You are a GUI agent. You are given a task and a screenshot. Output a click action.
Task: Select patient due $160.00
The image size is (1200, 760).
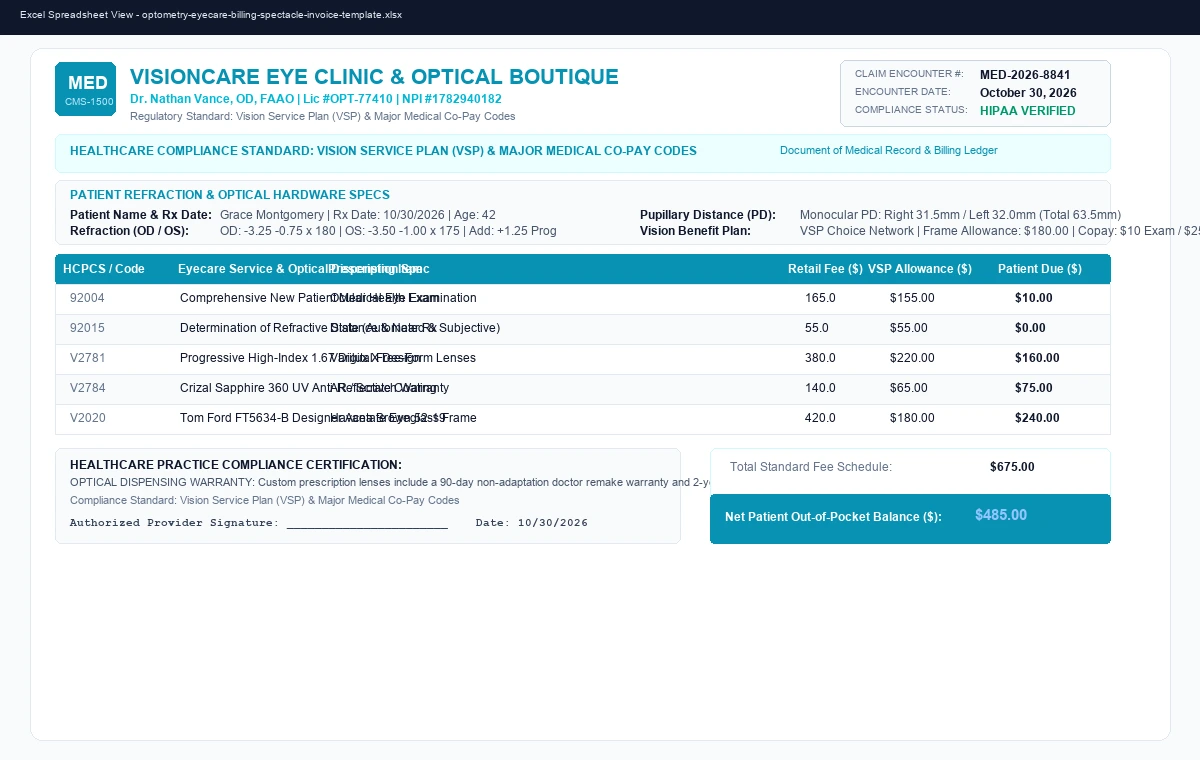1037,358
